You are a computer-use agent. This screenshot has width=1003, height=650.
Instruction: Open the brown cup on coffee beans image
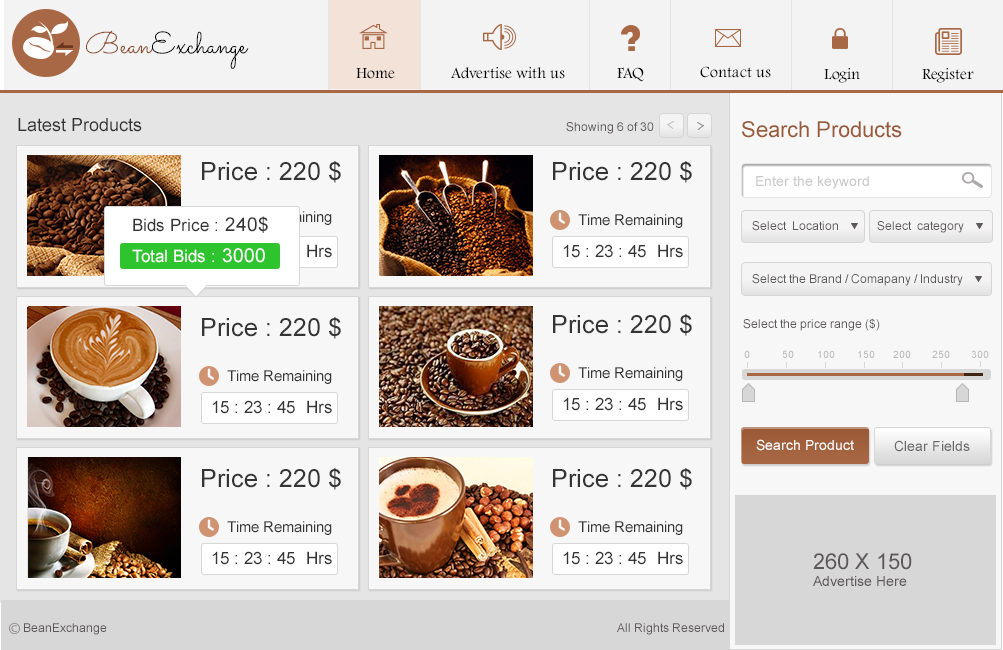coord(455,366)
